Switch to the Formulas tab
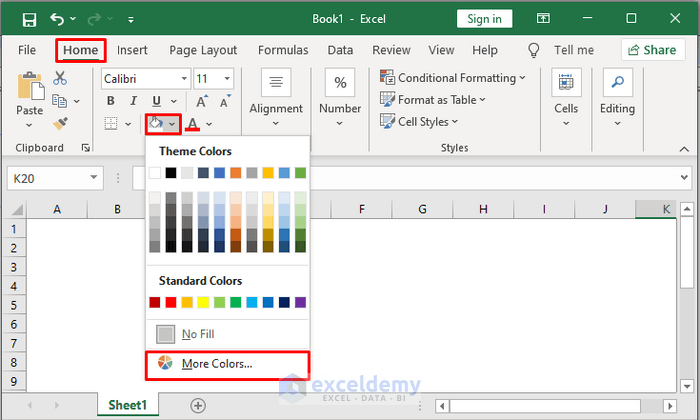 (283, 50)
